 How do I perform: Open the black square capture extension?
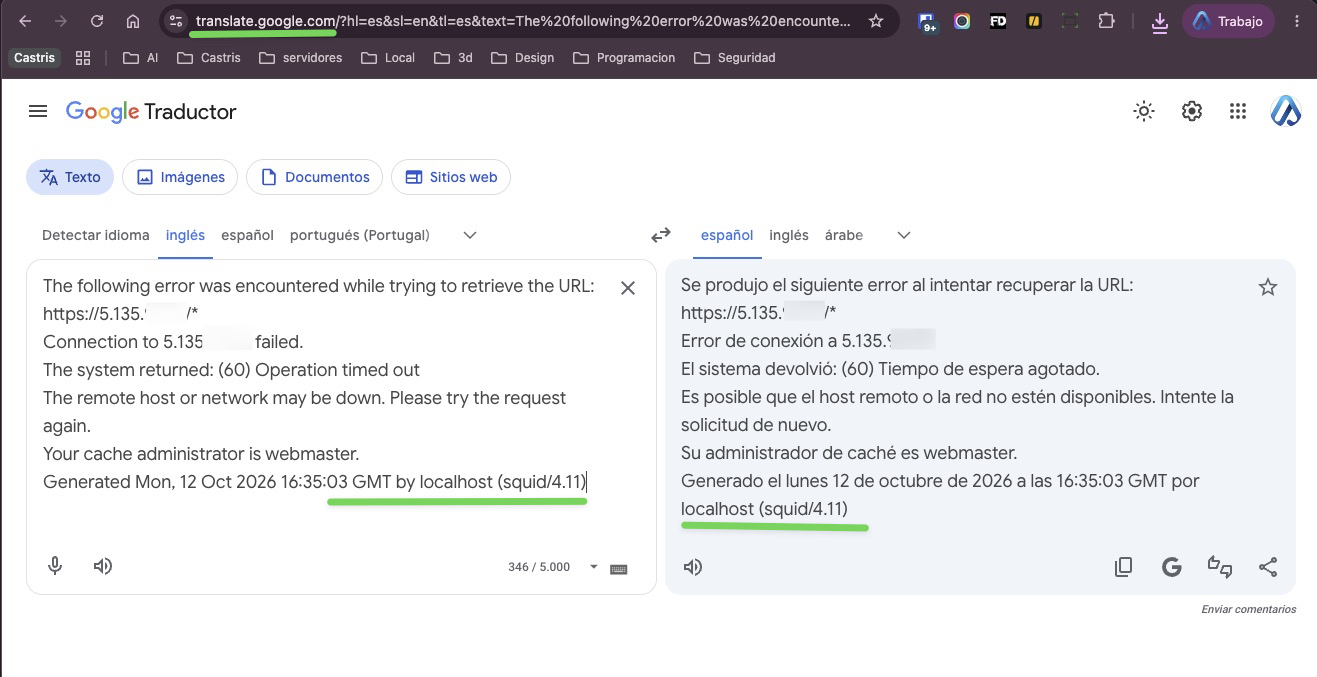click(x=1070, y=21)
